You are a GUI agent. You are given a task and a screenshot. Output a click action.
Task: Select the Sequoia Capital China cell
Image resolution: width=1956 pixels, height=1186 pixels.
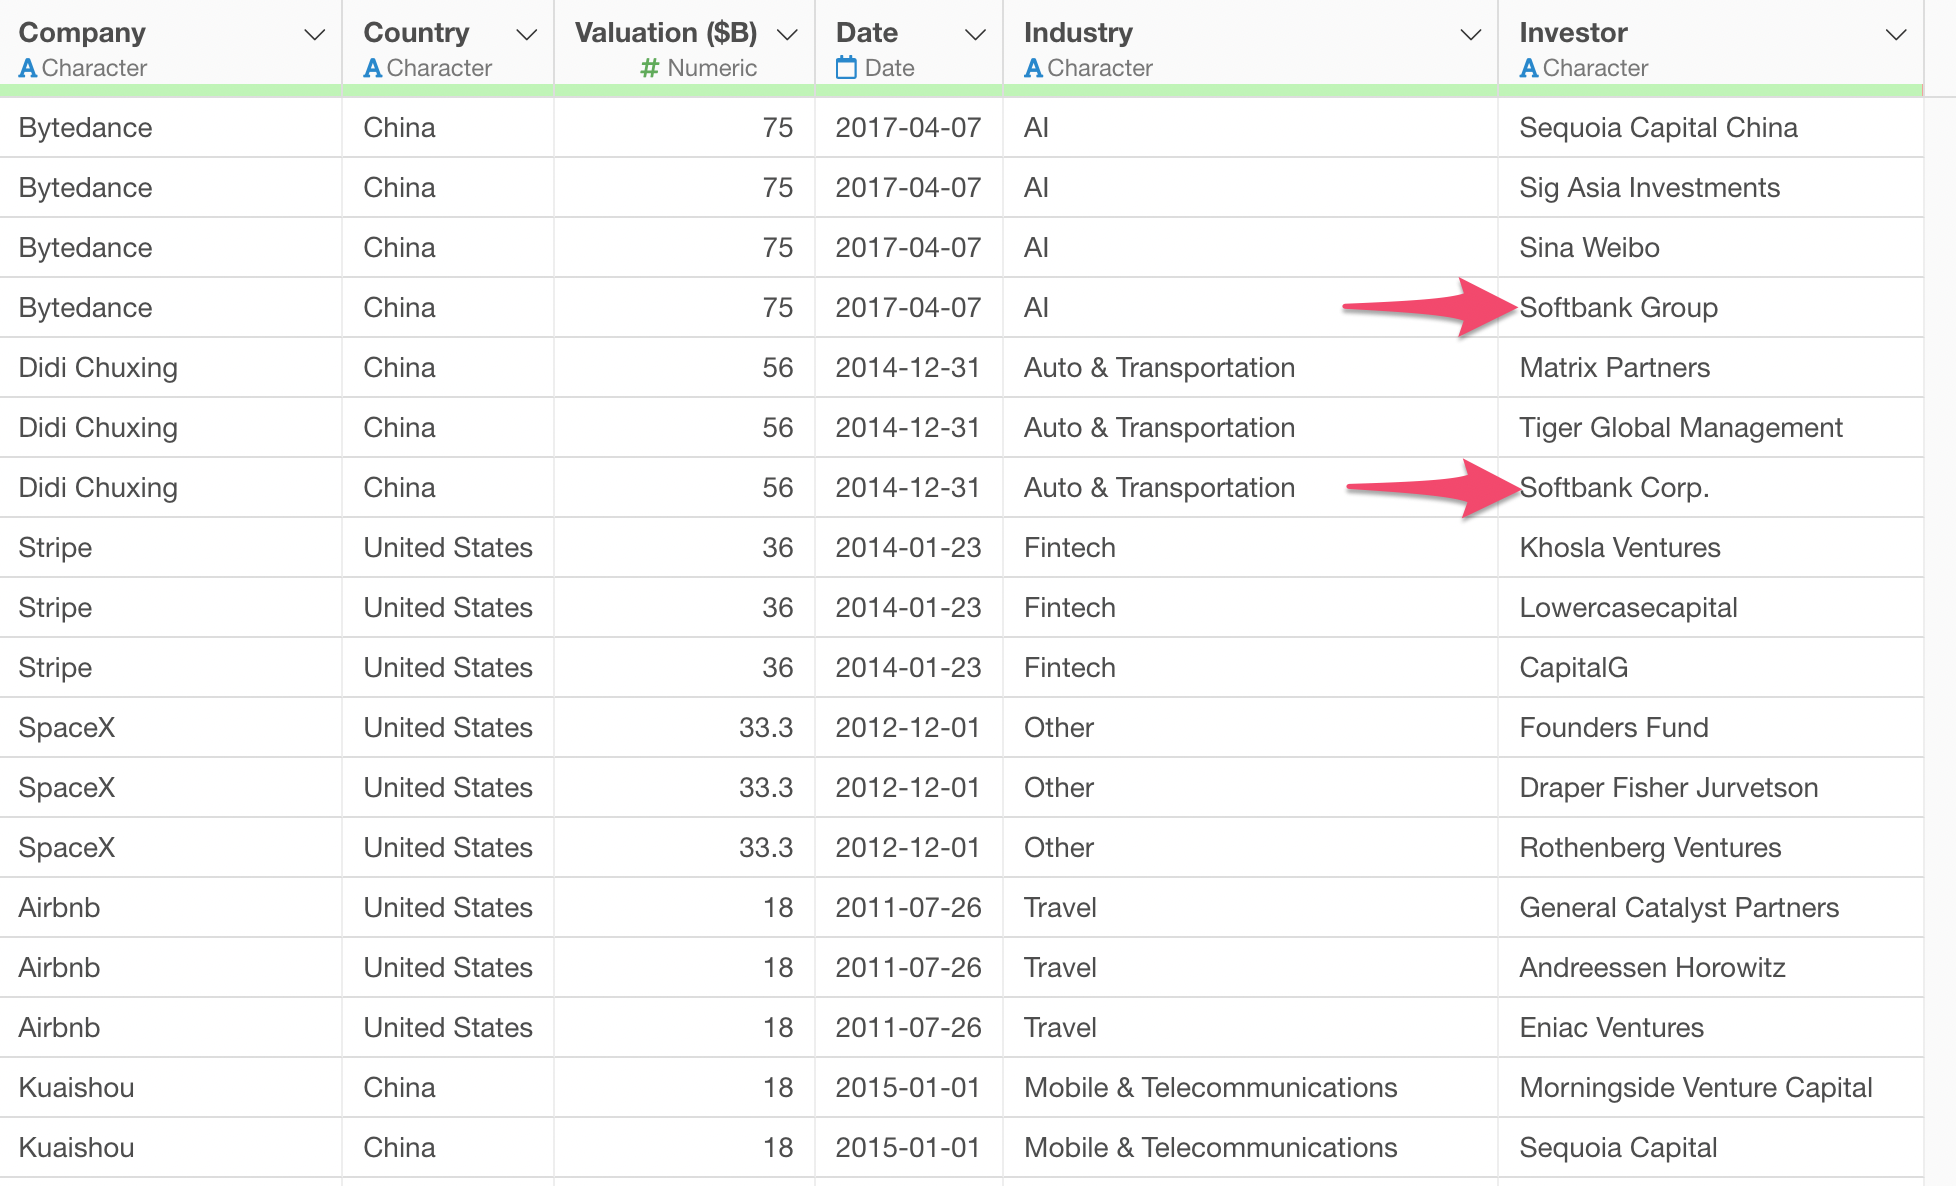[1658, 128]
